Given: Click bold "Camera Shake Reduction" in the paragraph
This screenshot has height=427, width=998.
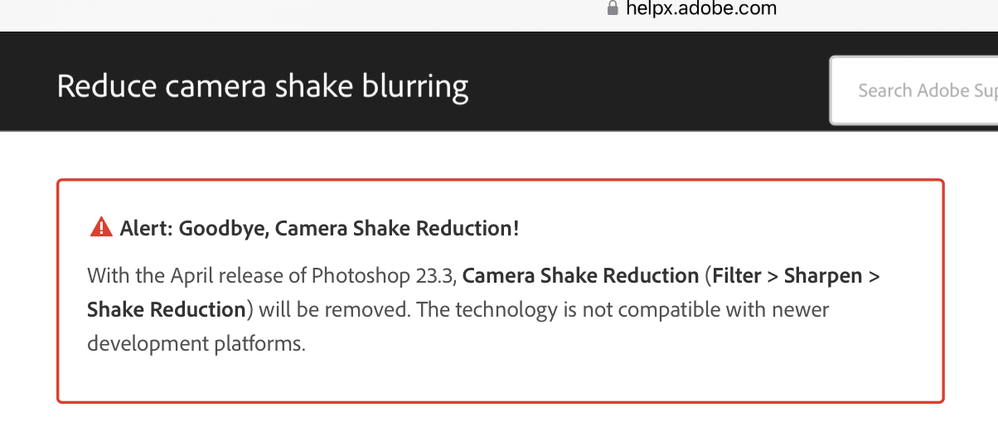Looking at the screenshot, I should [580, 275].
